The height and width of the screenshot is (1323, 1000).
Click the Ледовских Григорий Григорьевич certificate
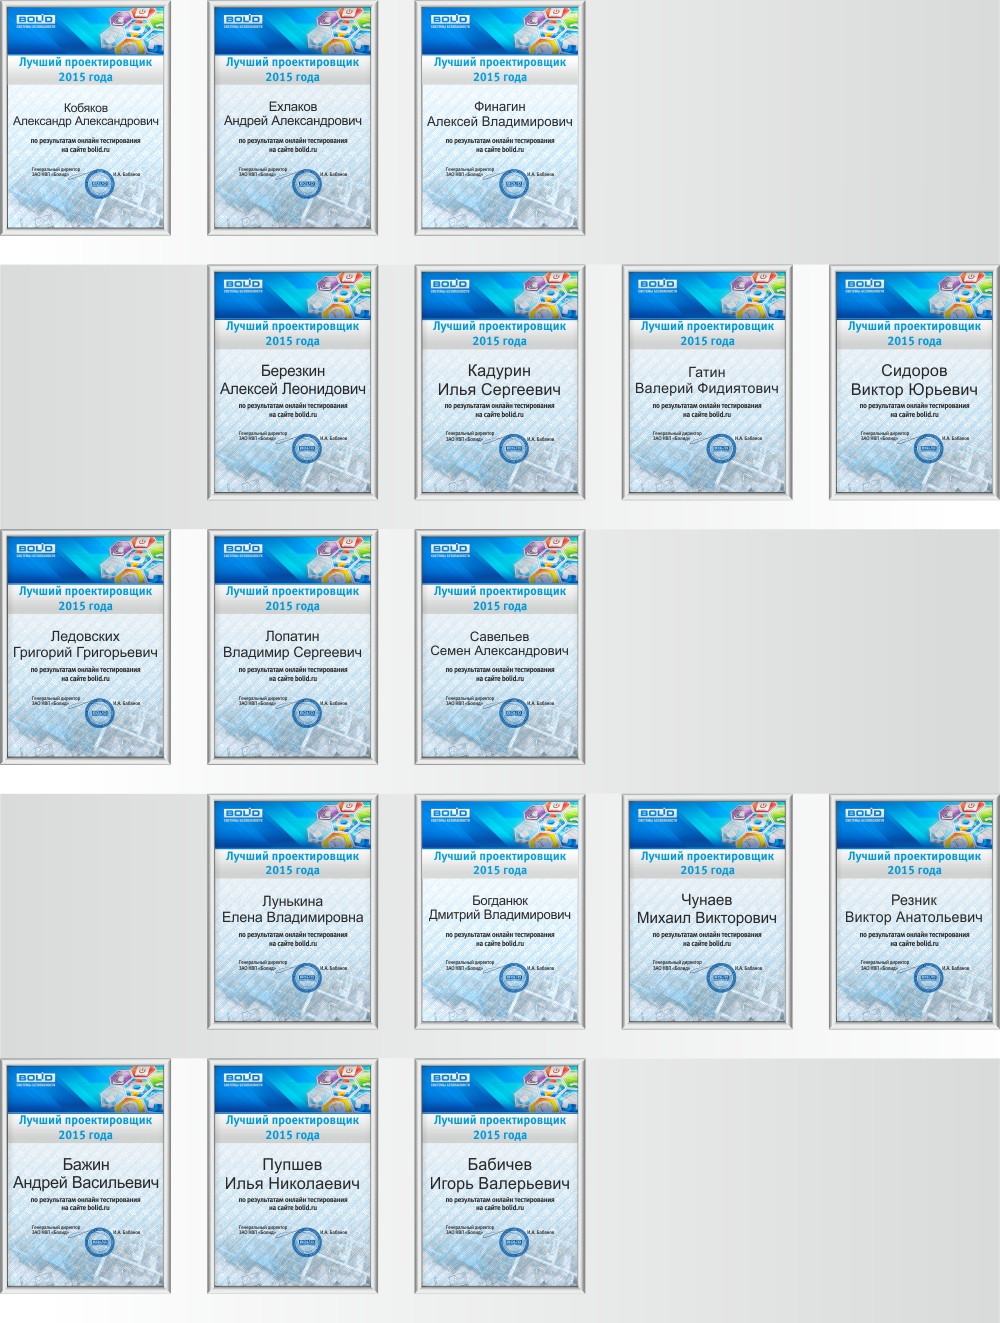click(x=85, y=647)
